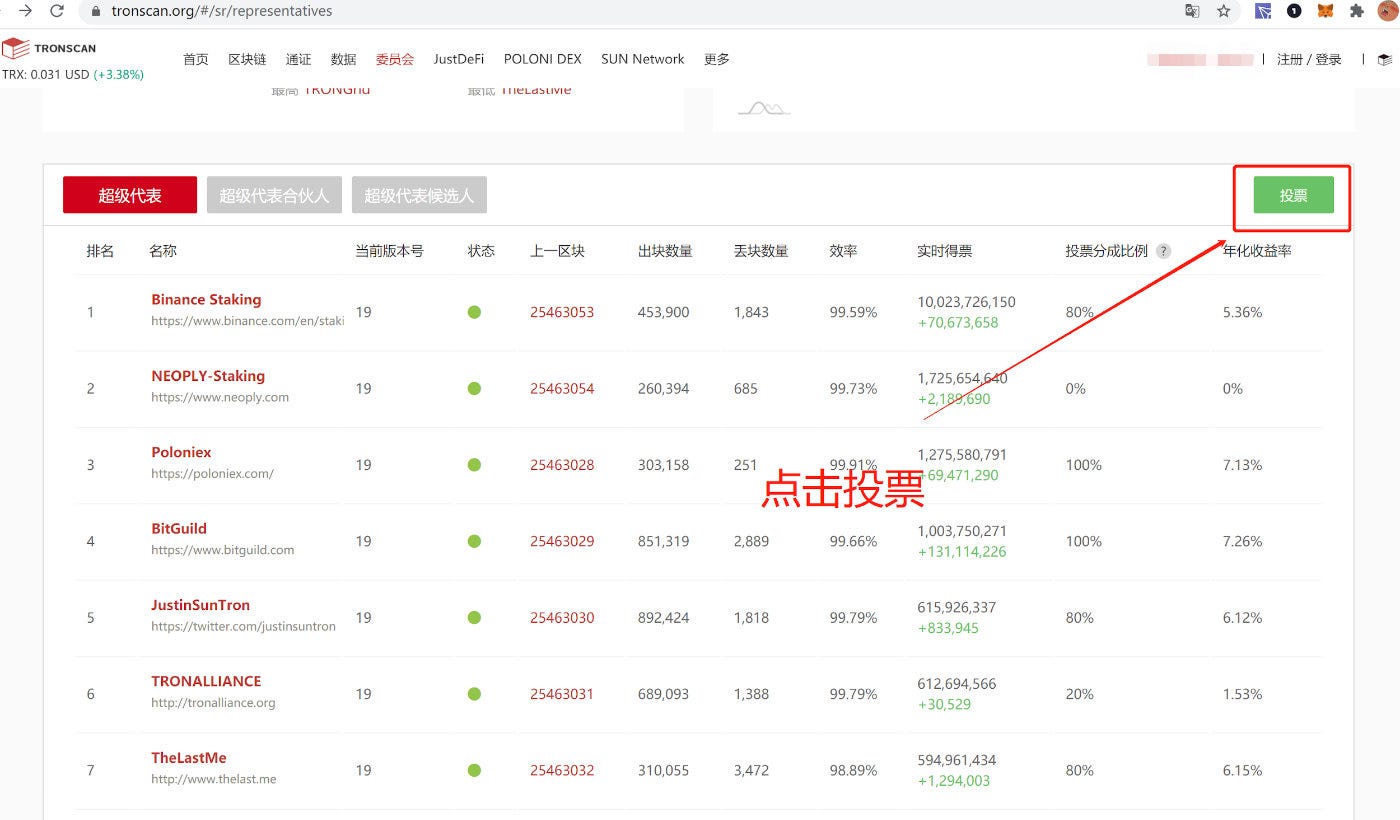Open the Extensions puzzle-piece menu
The height and width of the screenshot is (820, 1400).
pyautogui.click(x=1356, y=11)
